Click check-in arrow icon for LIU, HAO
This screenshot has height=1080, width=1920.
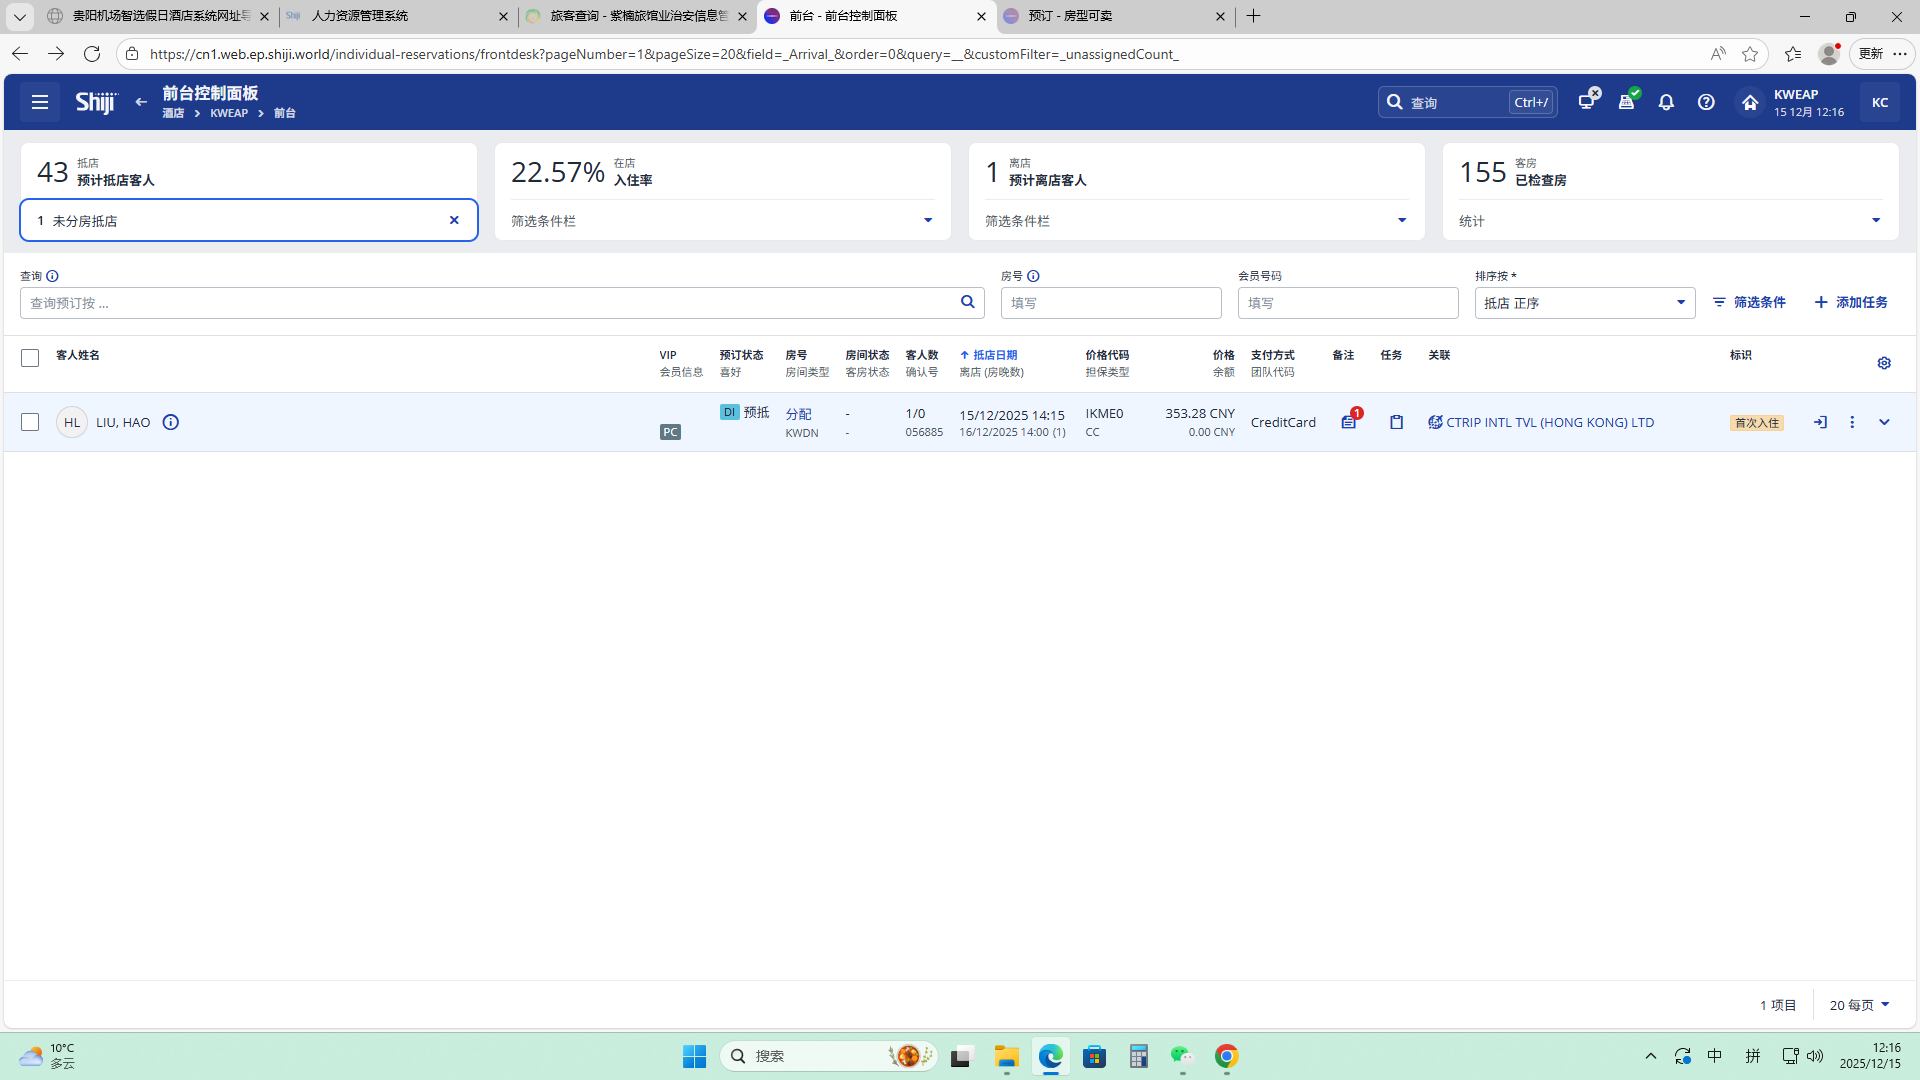click(x=1820, y=422)
